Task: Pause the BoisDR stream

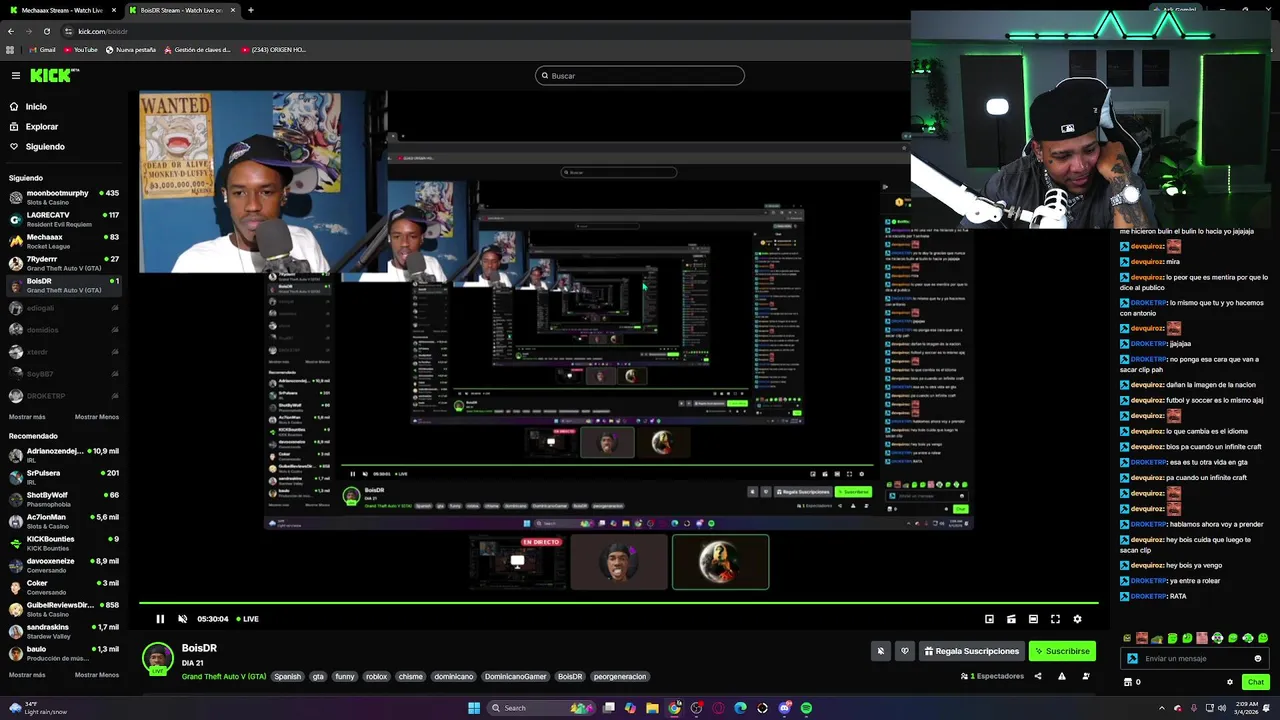Action: (x=160, y=619)
